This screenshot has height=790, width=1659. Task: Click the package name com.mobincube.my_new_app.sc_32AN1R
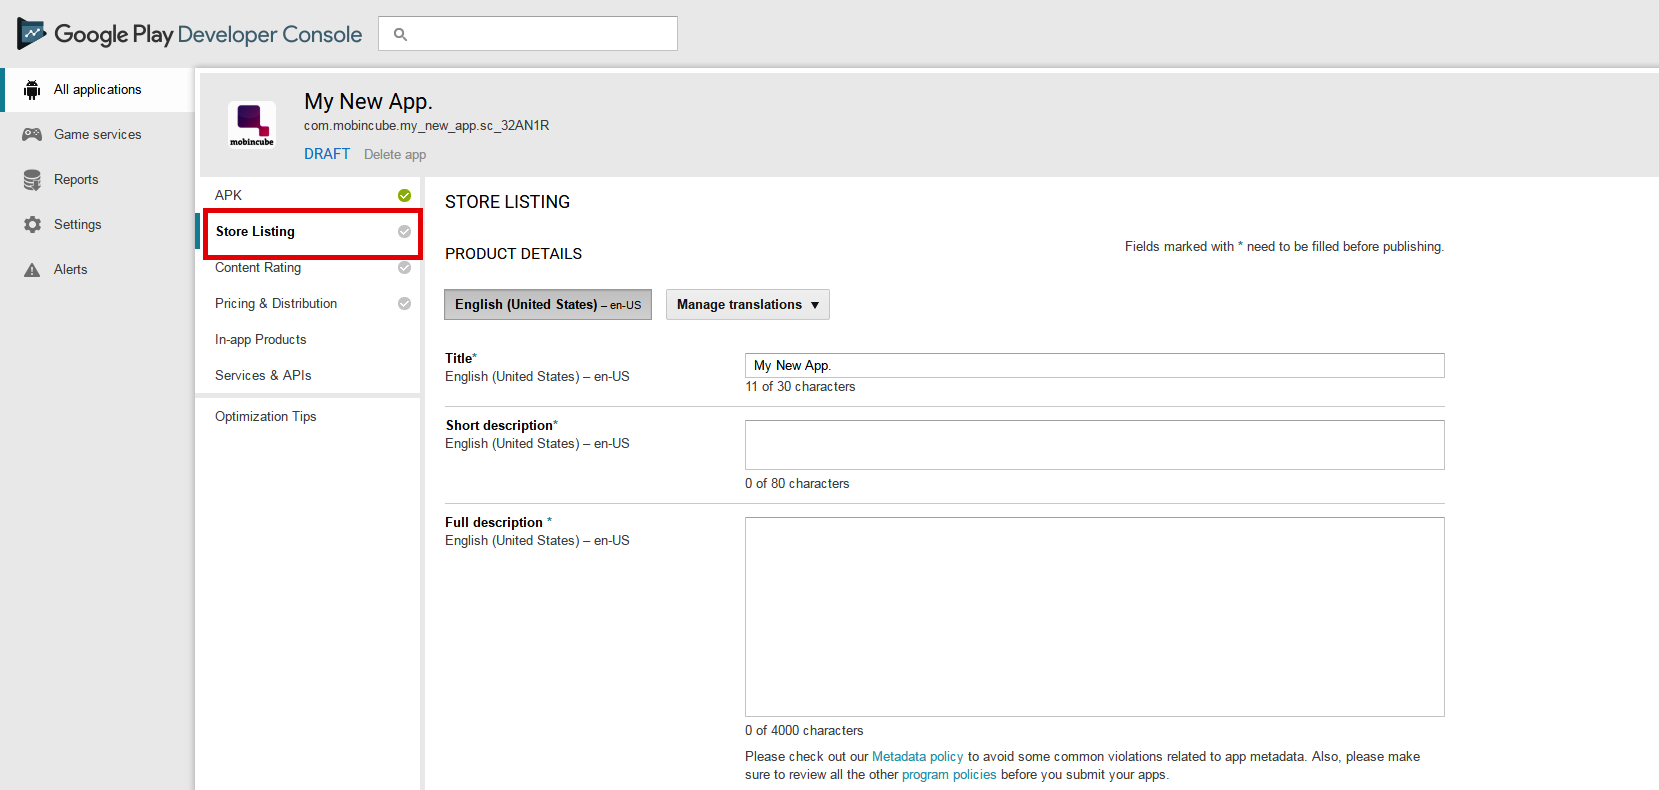point(426,126)
